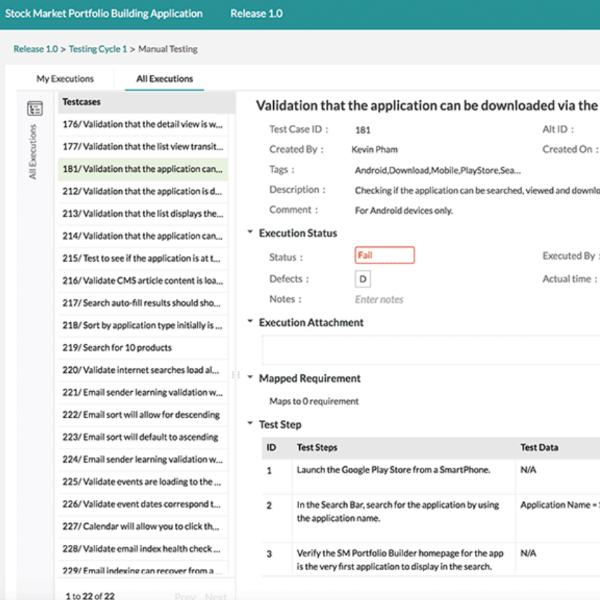Select testcase 227 Calendar will allow you
Viewport: 600px width, 600px height.
[143, 526]
